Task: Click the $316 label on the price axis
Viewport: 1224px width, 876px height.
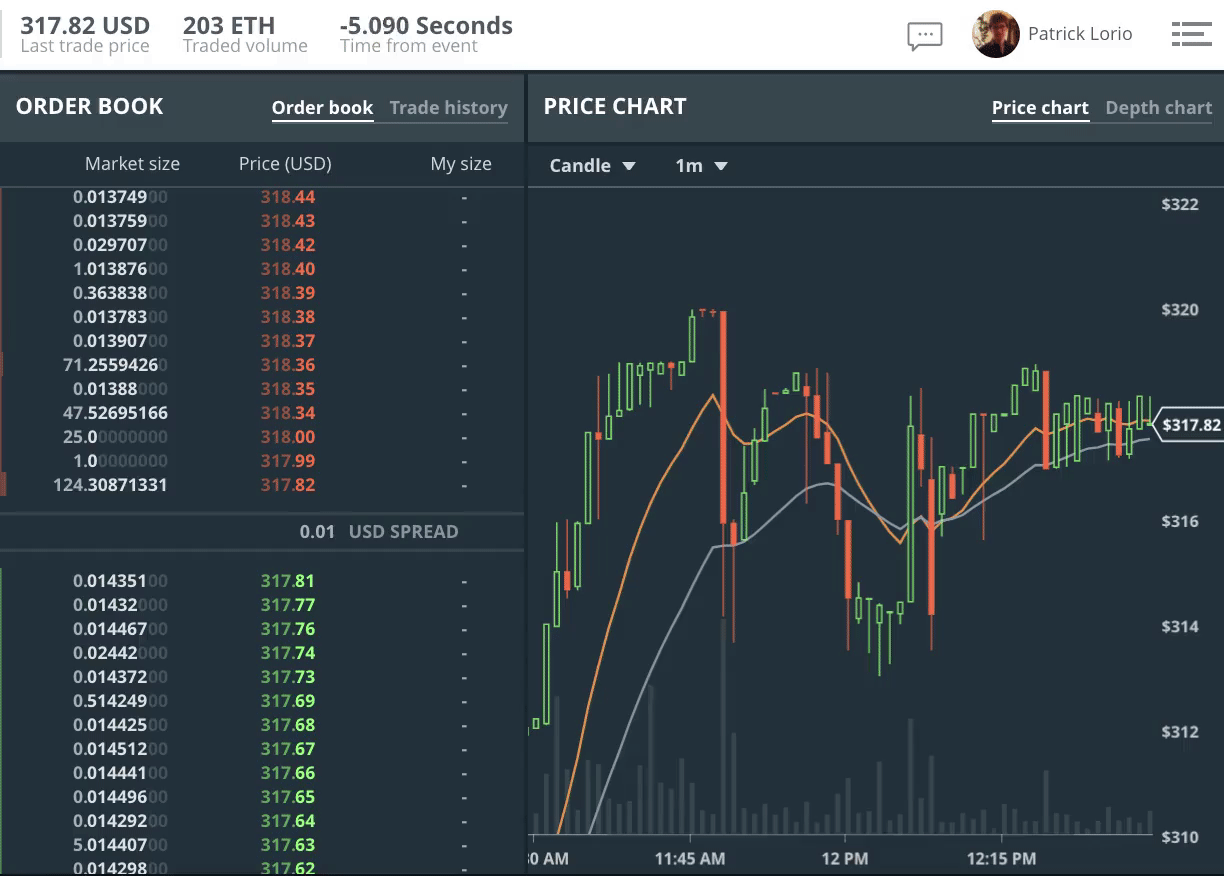Action: 1179,522
